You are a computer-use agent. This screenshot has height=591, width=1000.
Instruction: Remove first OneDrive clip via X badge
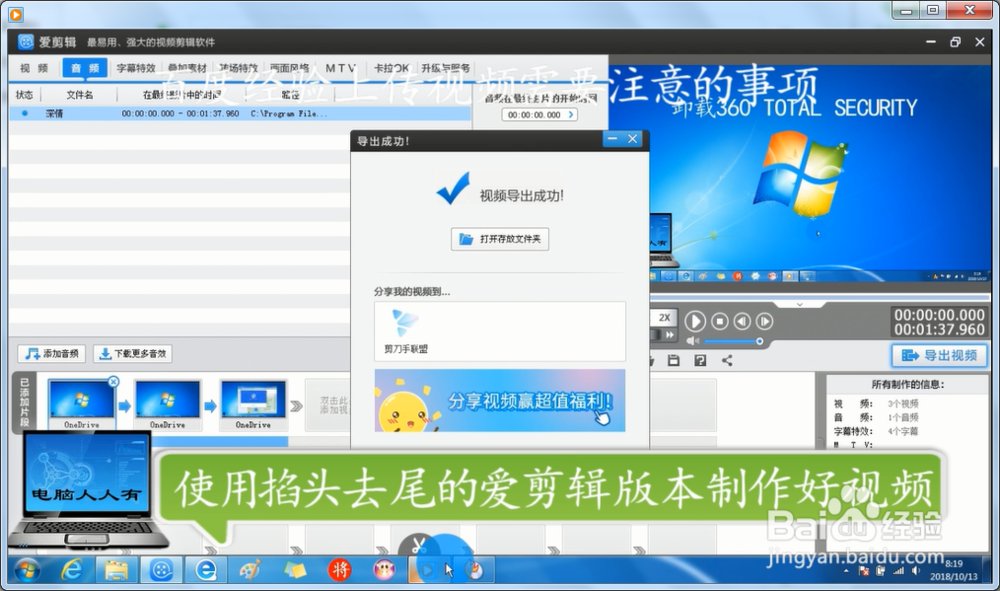(113, 381)
